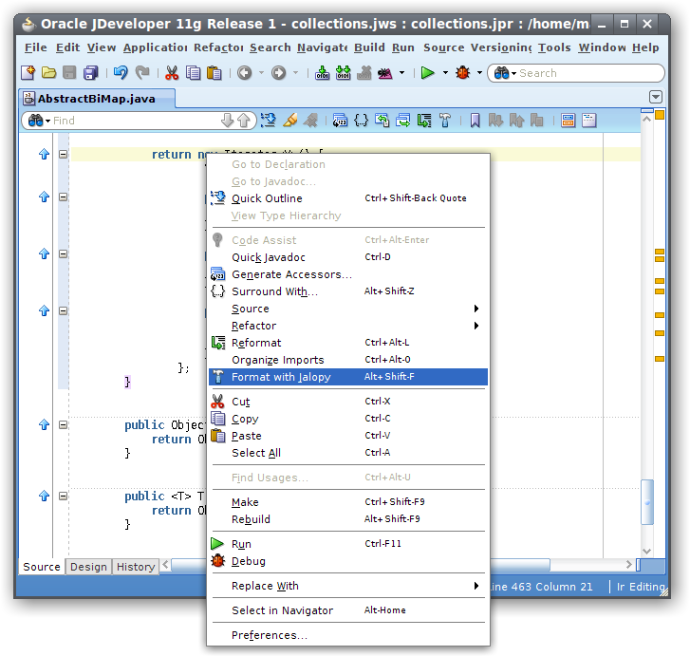
Task: Click the Rebuild project toolbar icon
Action: pos(343,73)
